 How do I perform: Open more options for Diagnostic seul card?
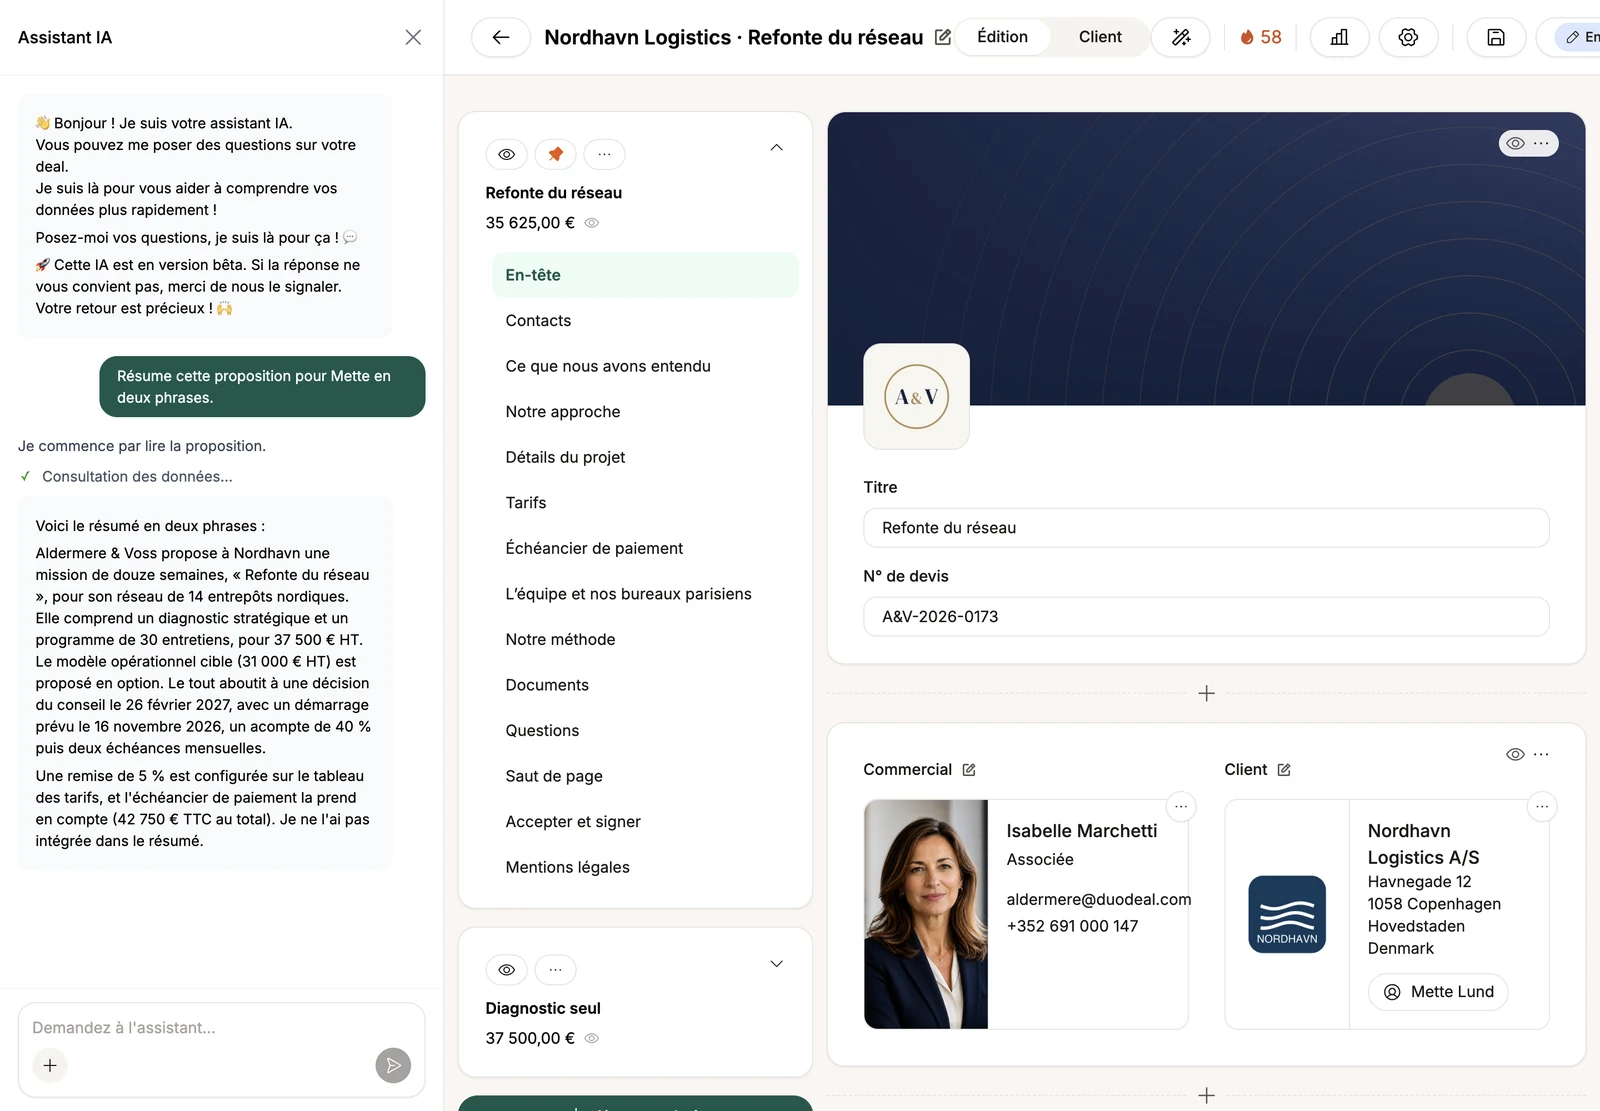[555, 969]
